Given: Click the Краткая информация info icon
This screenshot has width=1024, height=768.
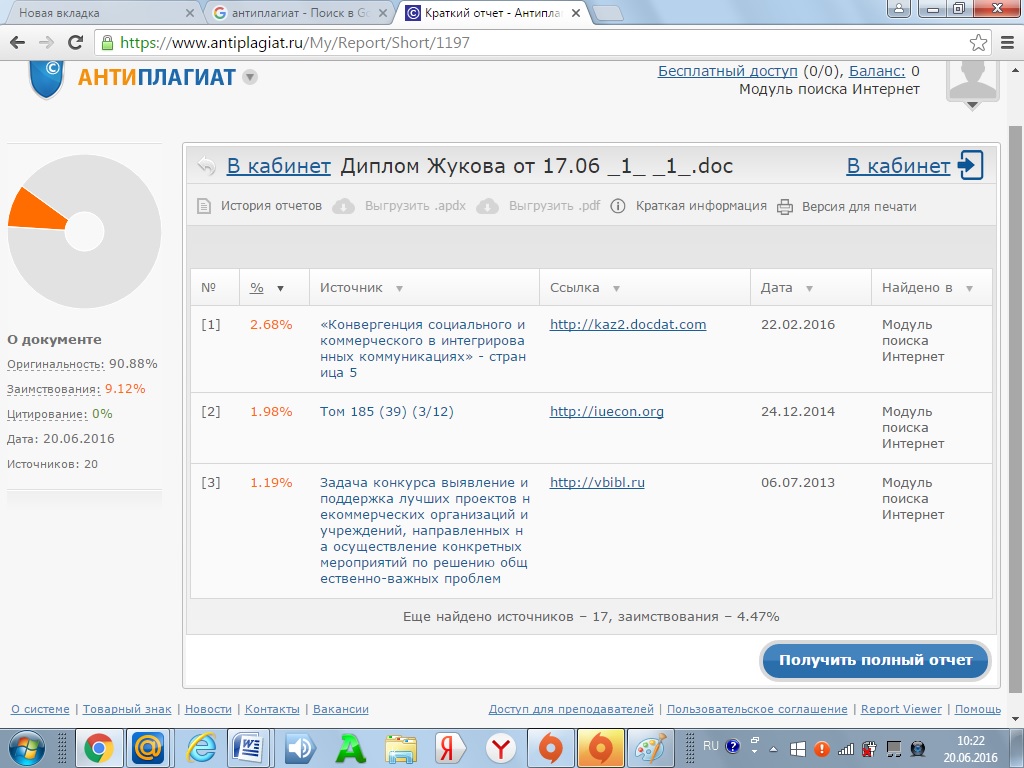Looking at the screenshot, I should click(x=618, y=207).
